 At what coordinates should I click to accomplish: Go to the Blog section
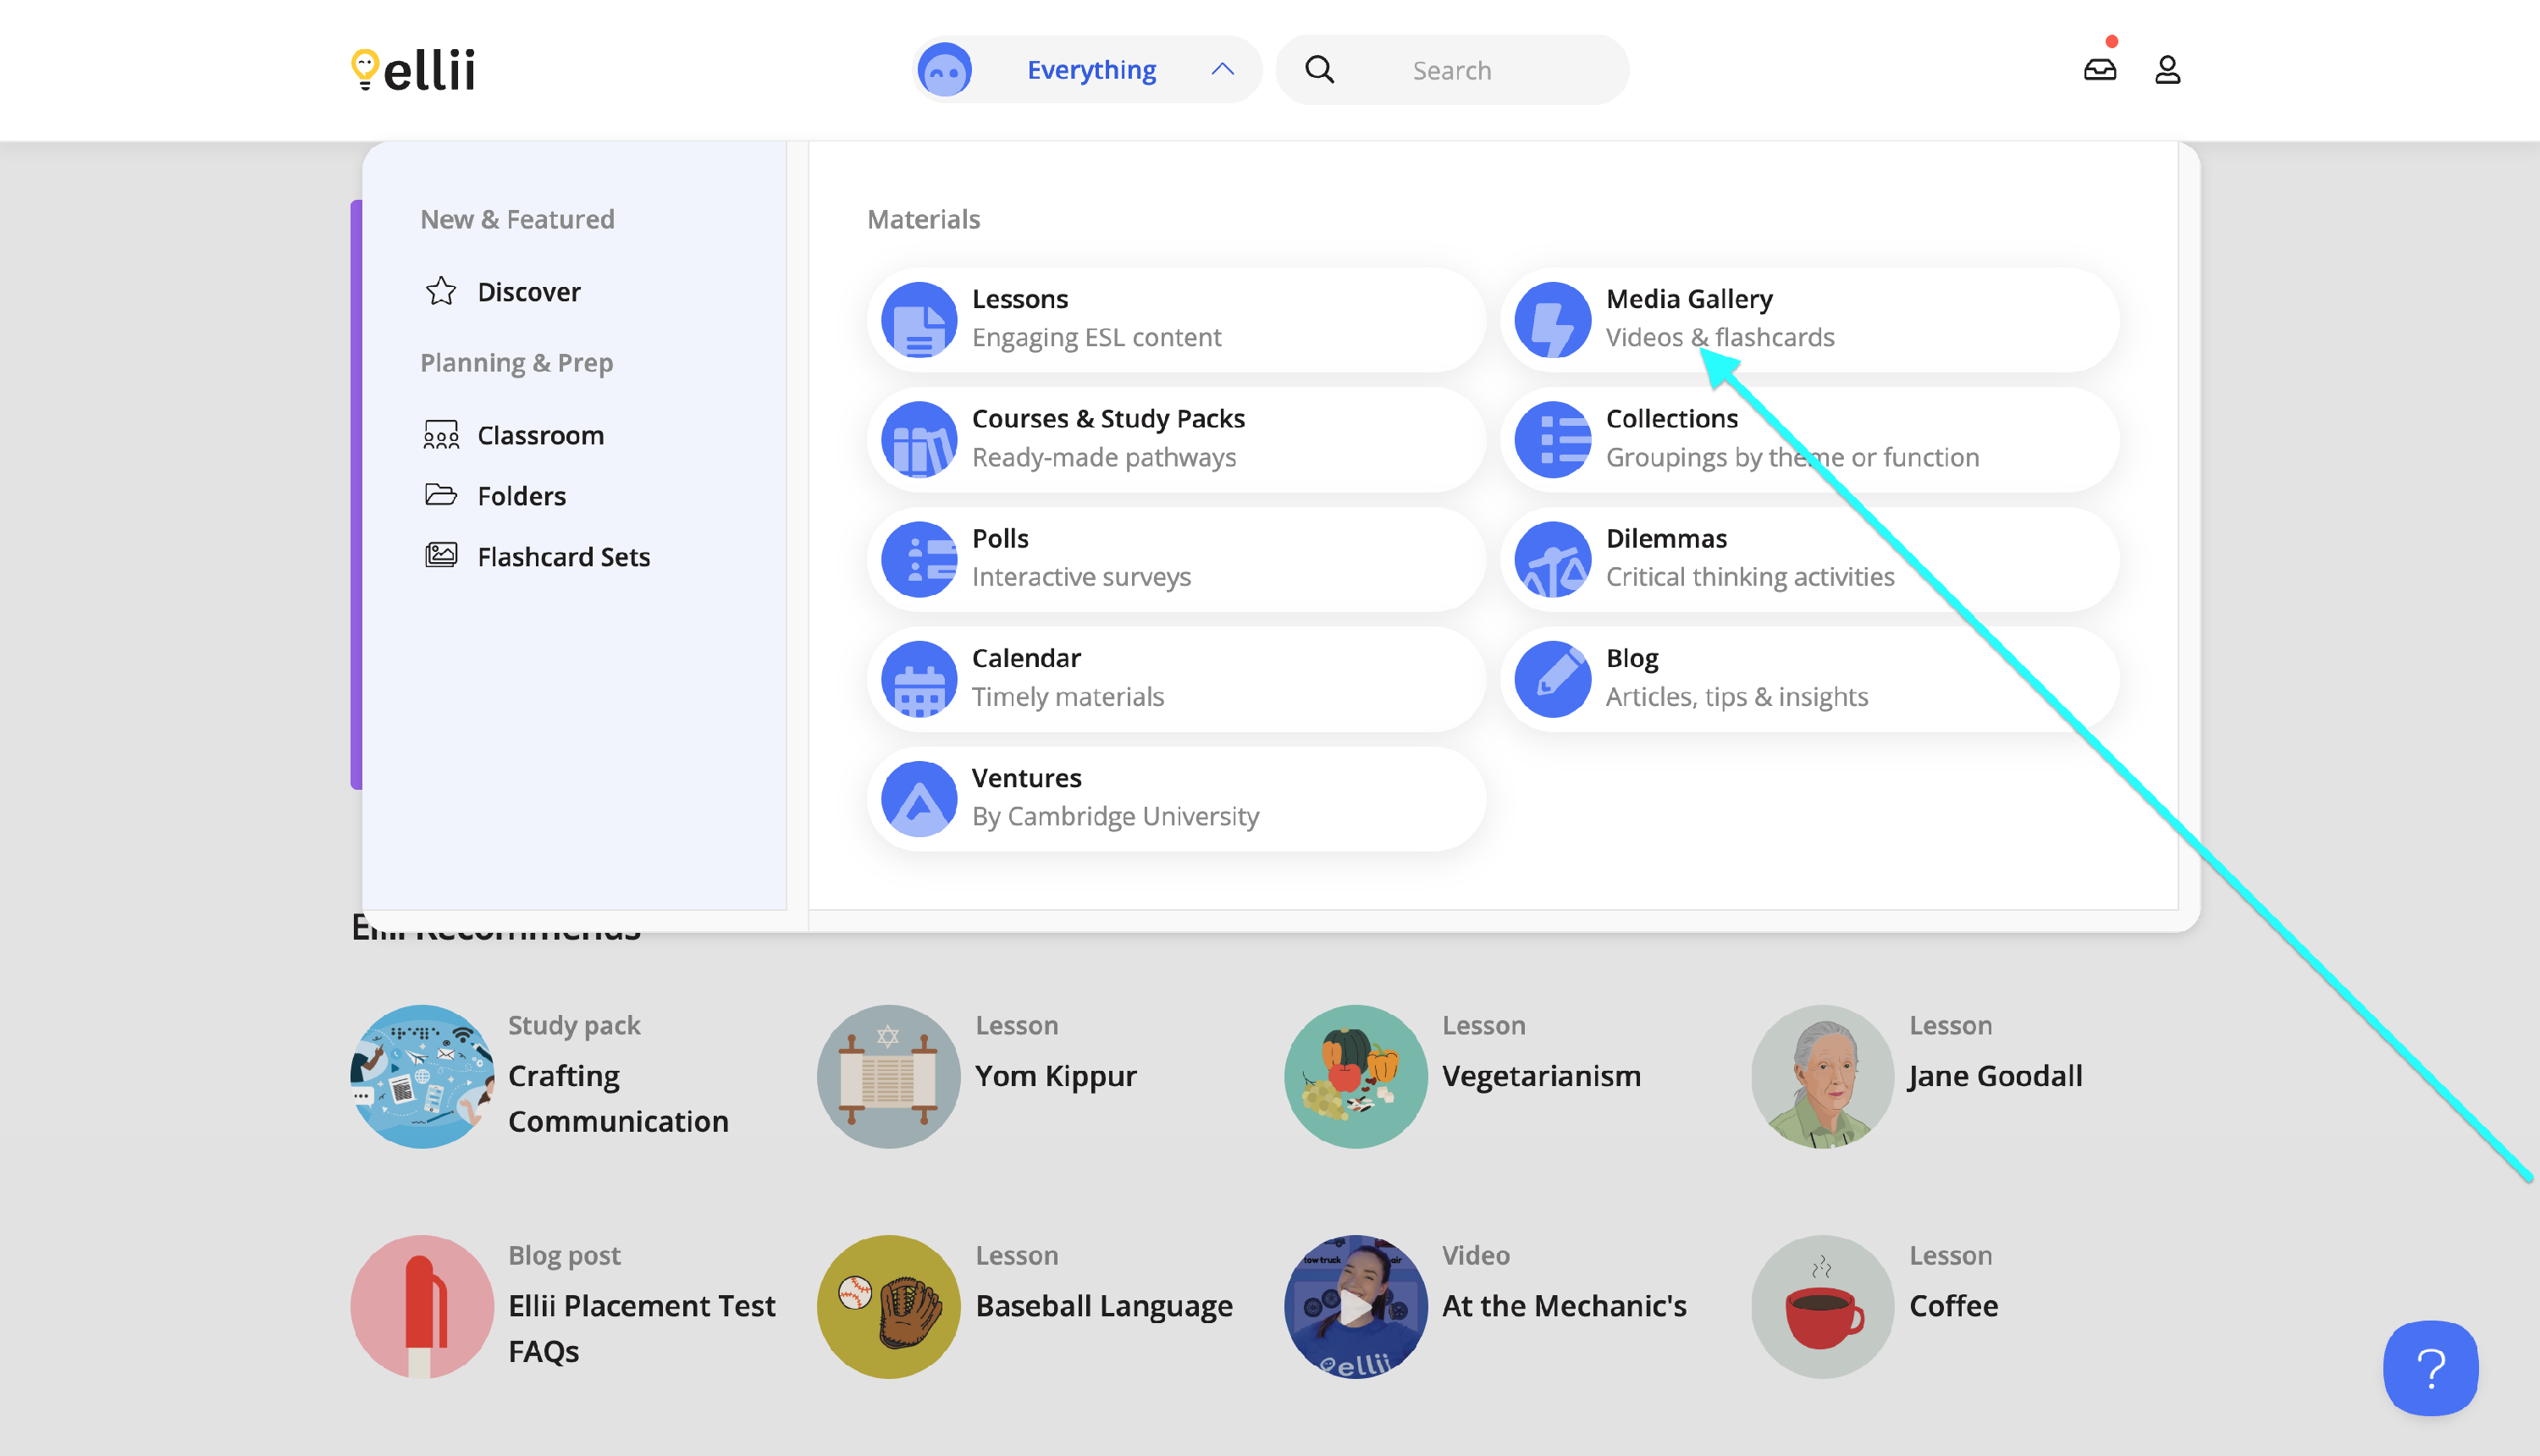tap(1632, 659)
